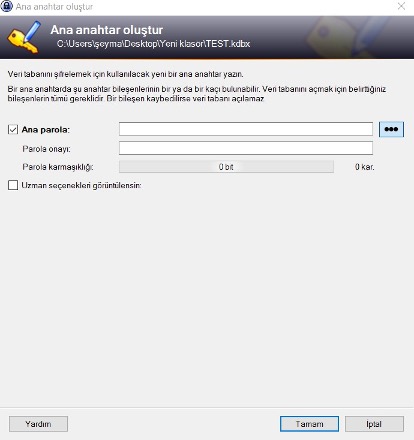
Task: Click the window title bar text
Action: pos(54,6)
